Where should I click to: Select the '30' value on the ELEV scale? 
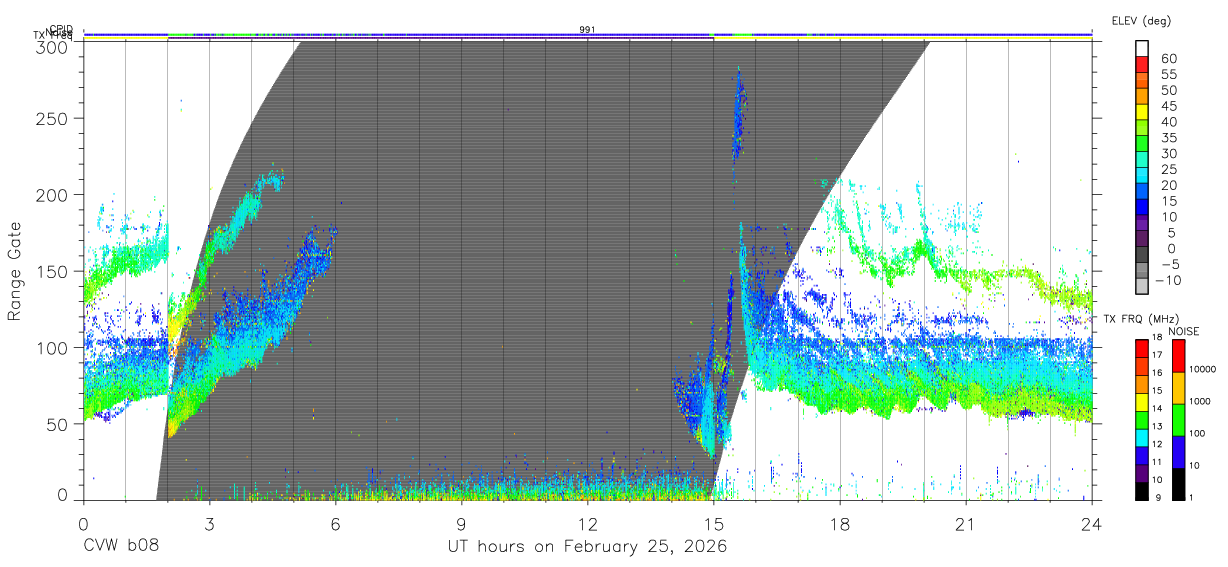point(1168,154)
